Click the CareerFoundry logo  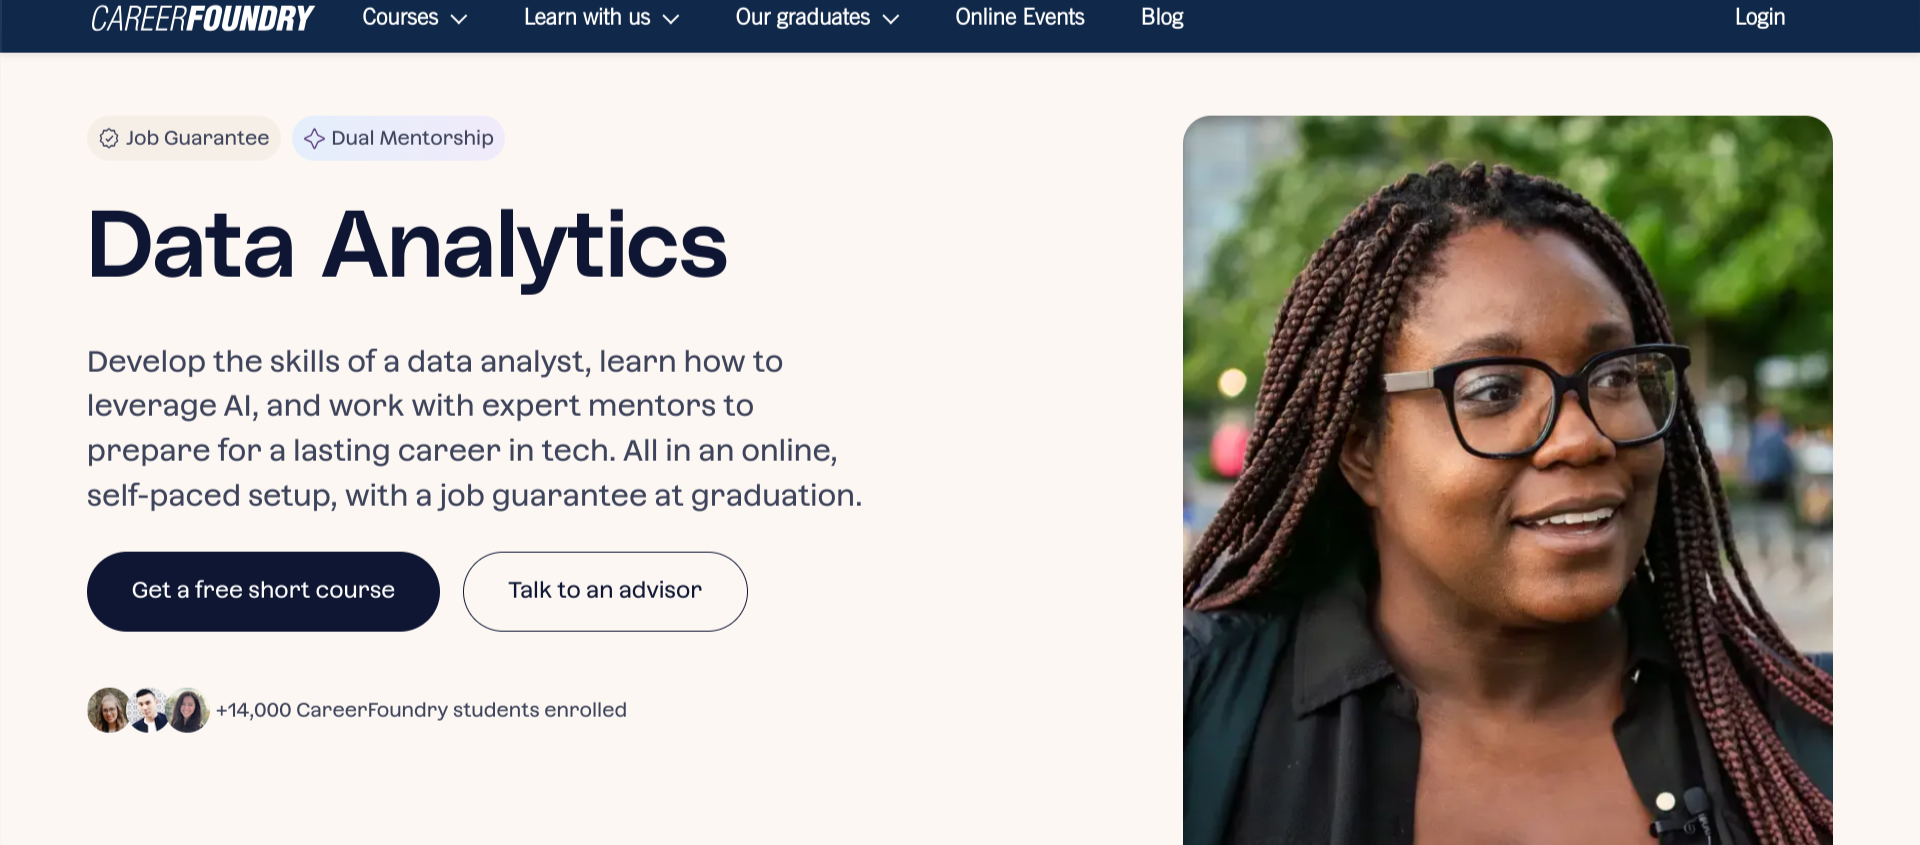(202, 18)
